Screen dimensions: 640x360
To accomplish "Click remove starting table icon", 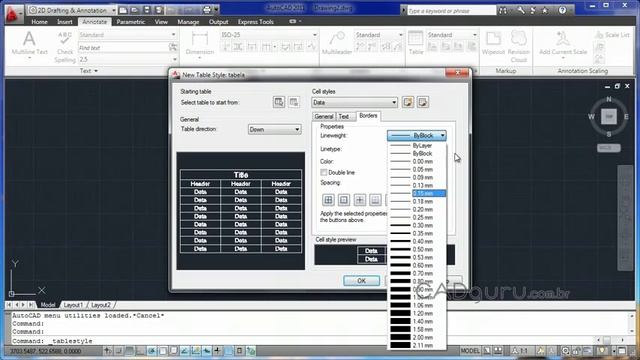I will 294,102.
